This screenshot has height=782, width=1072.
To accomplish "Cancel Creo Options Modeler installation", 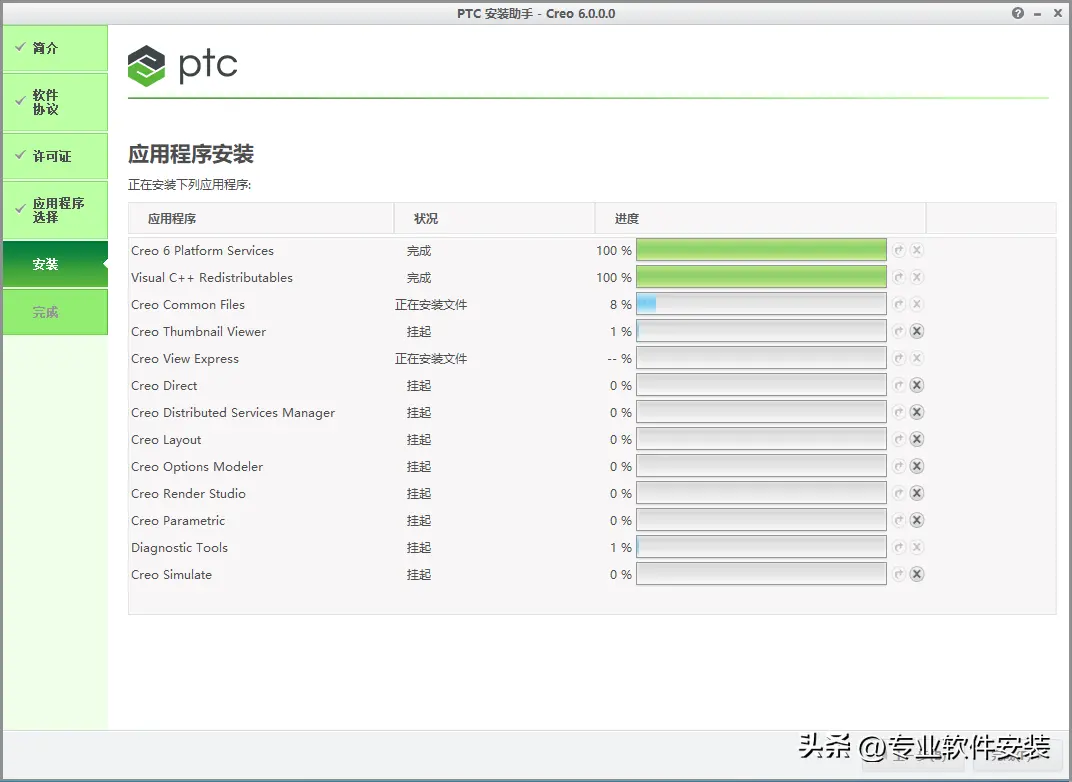I will pos(917,466).
